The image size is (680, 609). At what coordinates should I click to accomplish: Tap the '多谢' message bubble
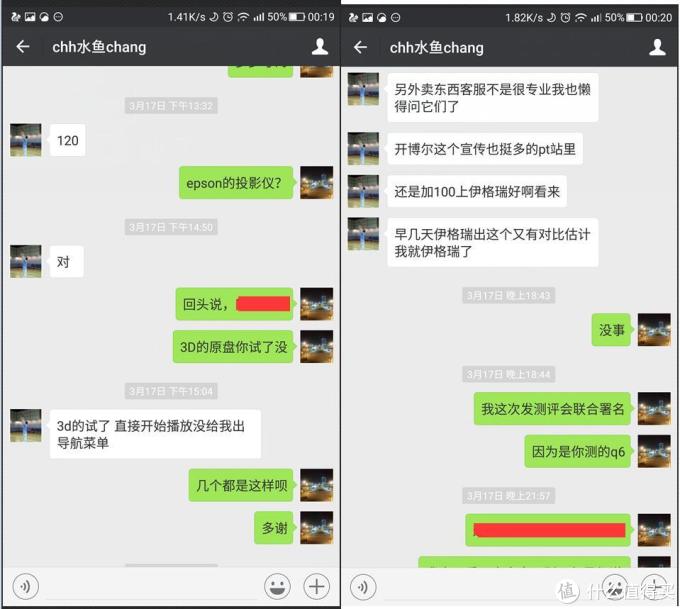click(274, 528)
